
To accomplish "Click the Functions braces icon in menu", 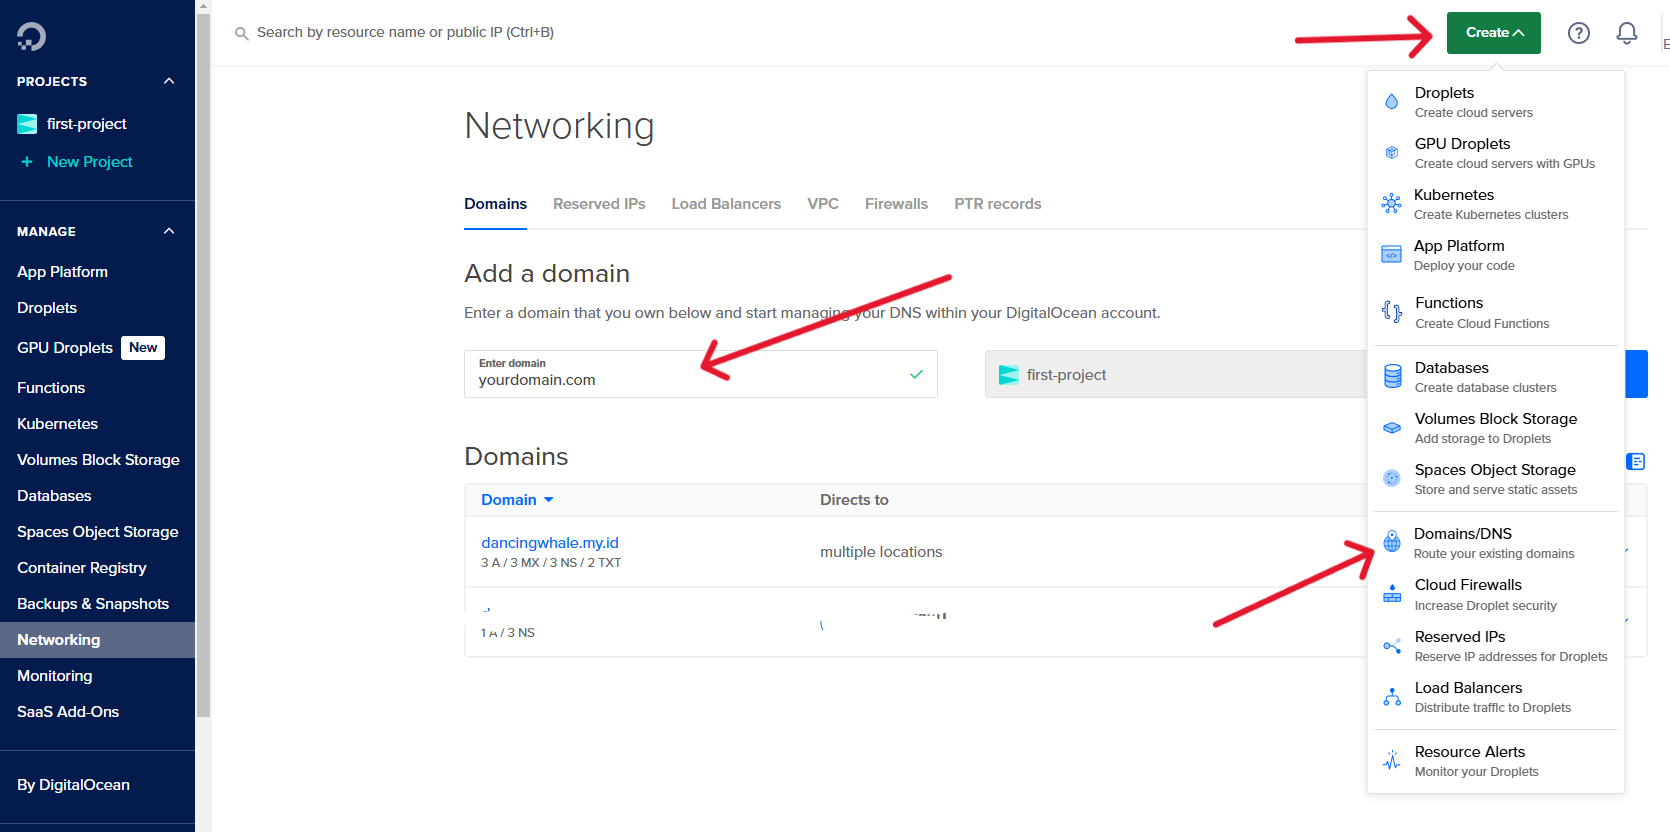I will tap(1392, 312).
